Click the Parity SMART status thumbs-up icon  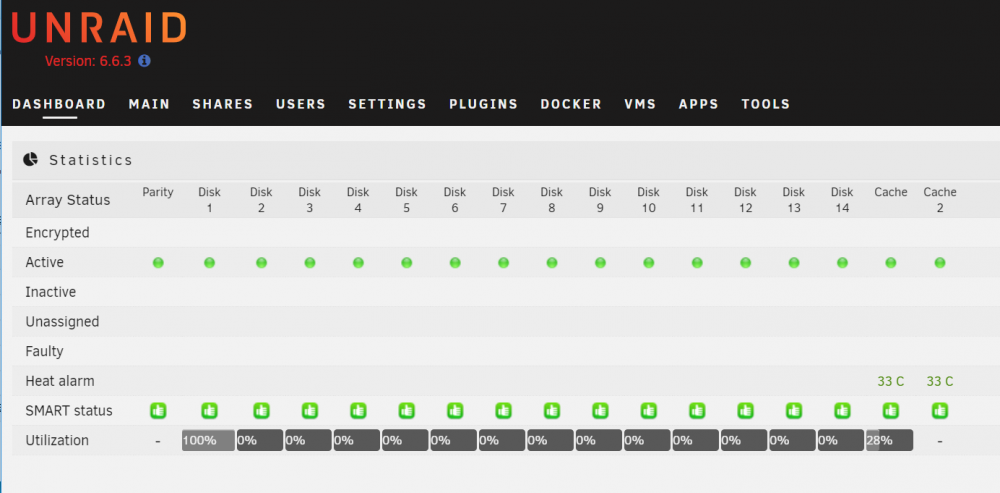[158, 411]
